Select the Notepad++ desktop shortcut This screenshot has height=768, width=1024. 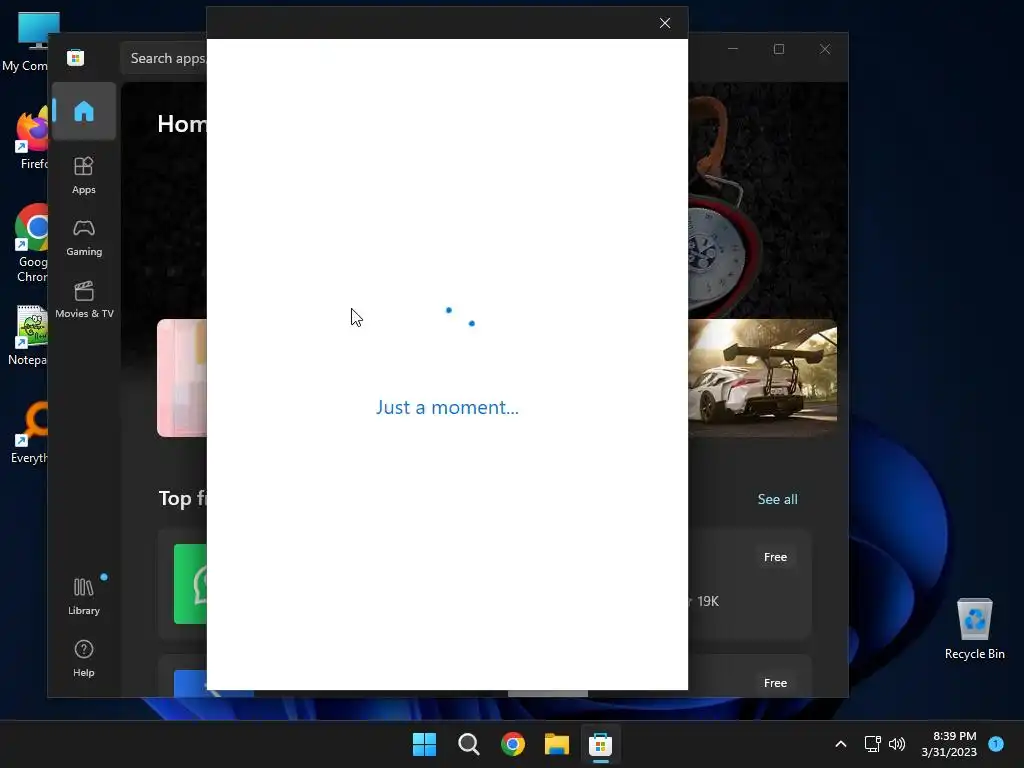[x=29, y=336]
